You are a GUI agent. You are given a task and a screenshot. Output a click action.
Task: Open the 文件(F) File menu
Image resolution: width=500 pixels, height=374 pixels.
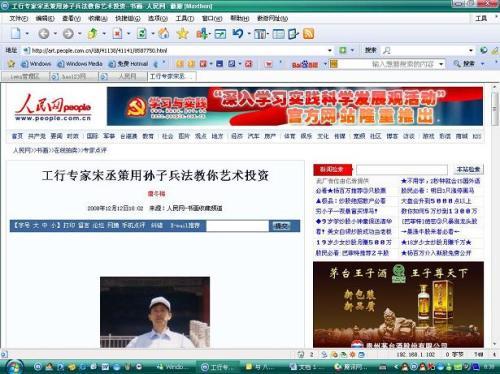point(19,18)
